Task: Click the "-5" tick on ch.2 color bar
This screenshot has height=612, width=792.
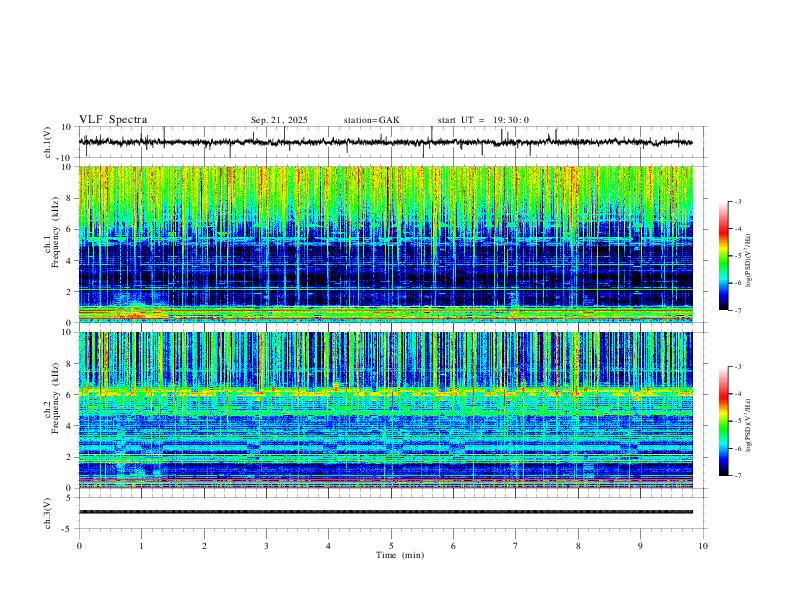Action: [738, 421]
